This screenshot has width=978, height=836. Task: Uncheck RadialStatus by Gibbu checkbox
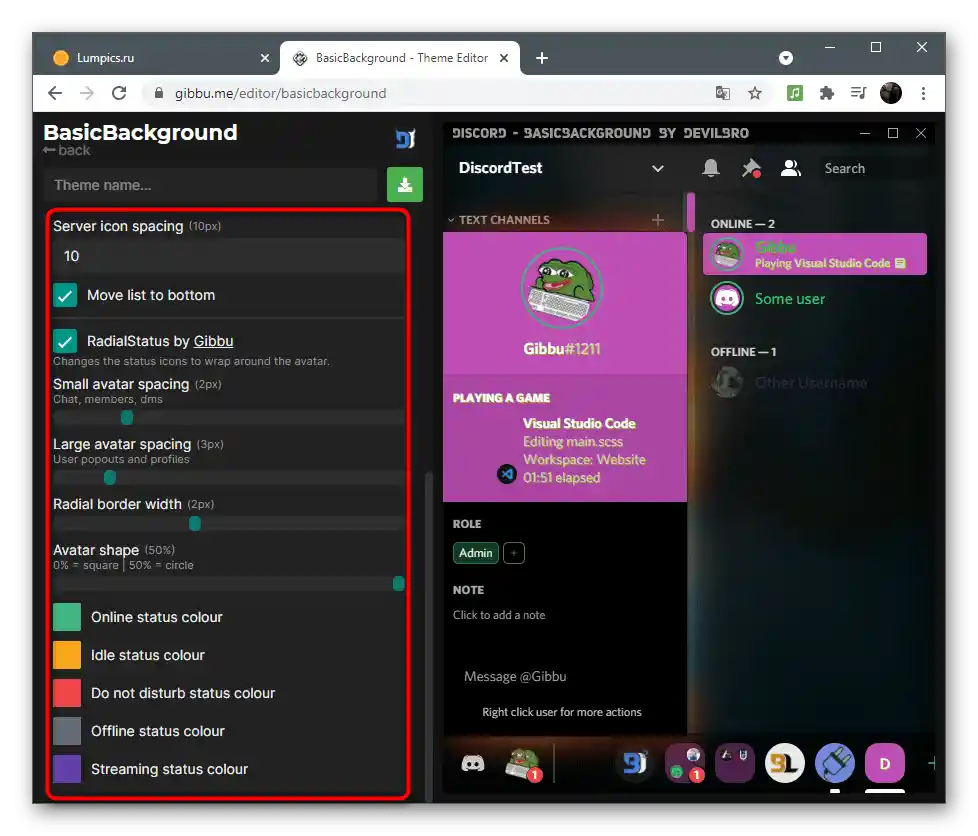65,341
